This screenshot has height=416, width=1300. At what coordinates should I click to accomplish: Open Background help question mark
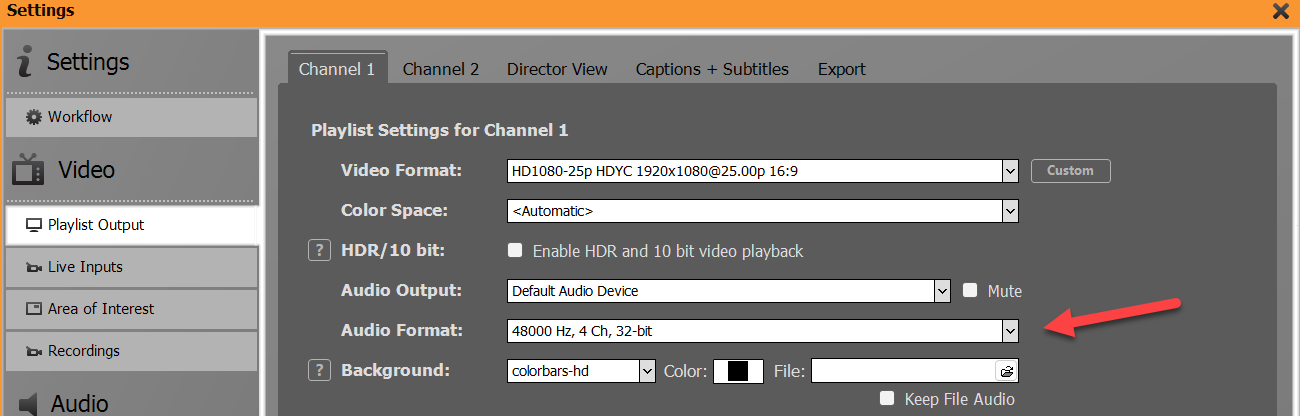319,371
